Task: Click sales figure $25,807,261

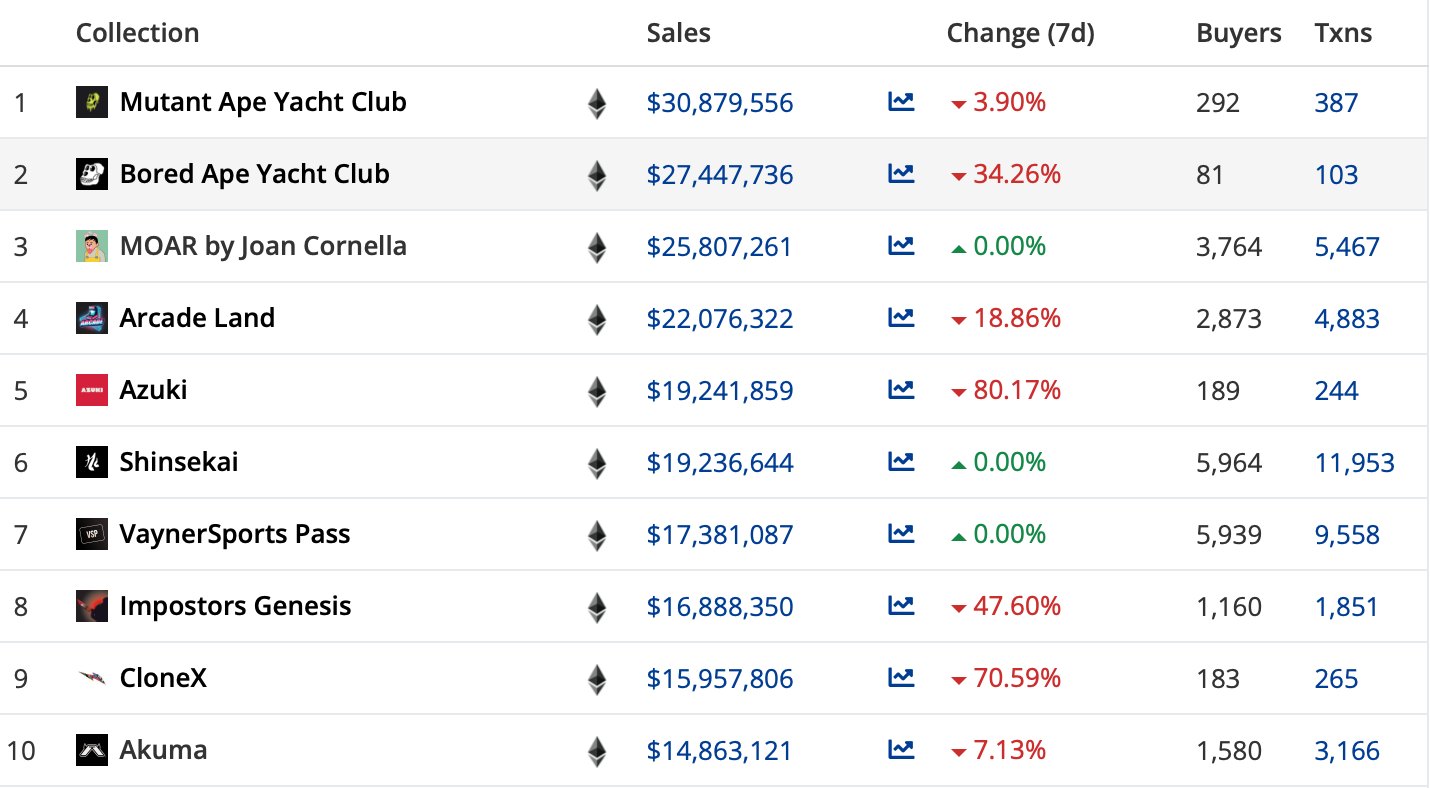Action: pyautogui.click(x=719, y=247)
